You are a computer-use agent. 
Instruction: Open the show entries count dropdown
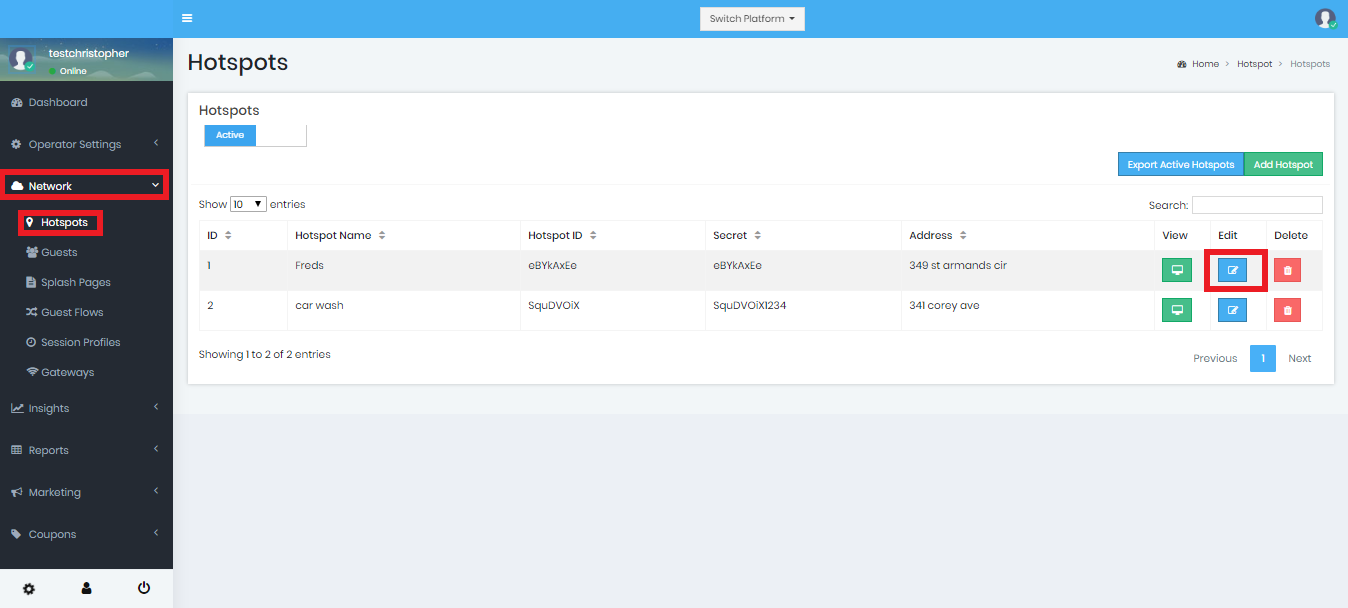(248, 204)
